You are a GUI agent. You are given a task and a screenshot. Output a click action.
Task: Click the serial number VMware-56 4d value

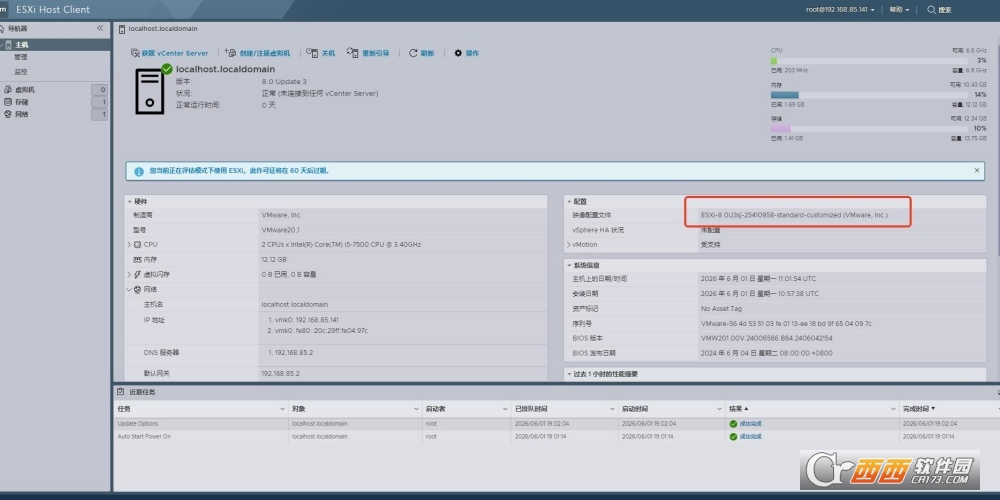pyautogui.click(x=786, y=323)
